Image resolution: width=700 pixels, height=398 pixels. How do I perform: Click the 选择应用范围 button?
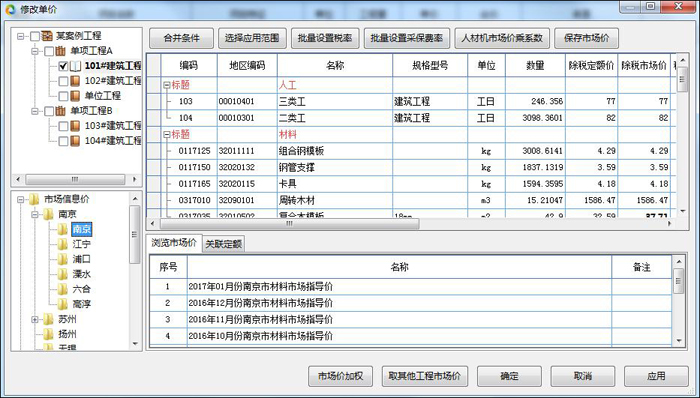[252, 38]
